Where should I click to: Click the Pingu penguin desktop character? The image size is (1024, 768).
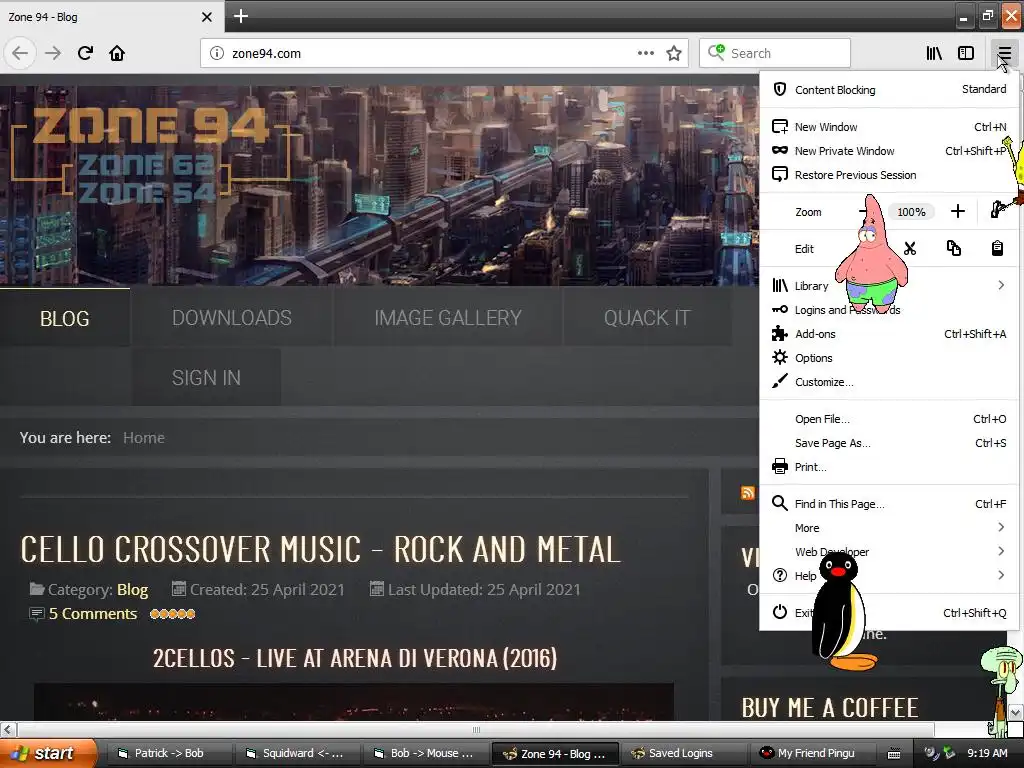click(x=842, y=613)
